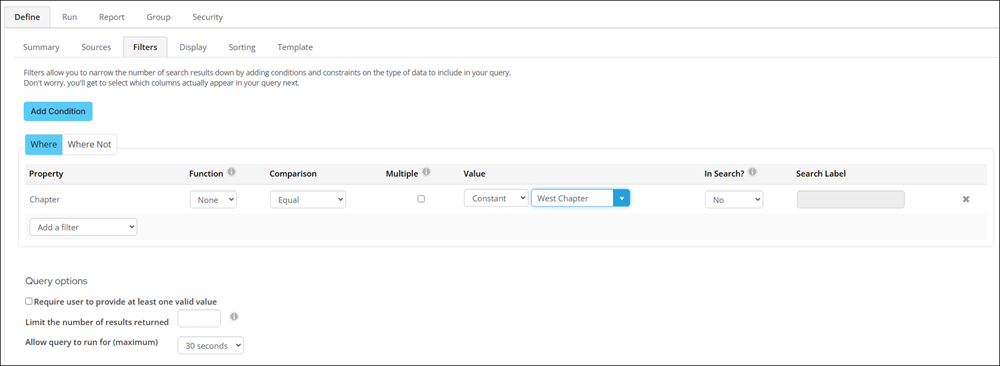Open the In Search No dropdown
The width and height of the screenshot is (1000, 366).
click(734, 200)
